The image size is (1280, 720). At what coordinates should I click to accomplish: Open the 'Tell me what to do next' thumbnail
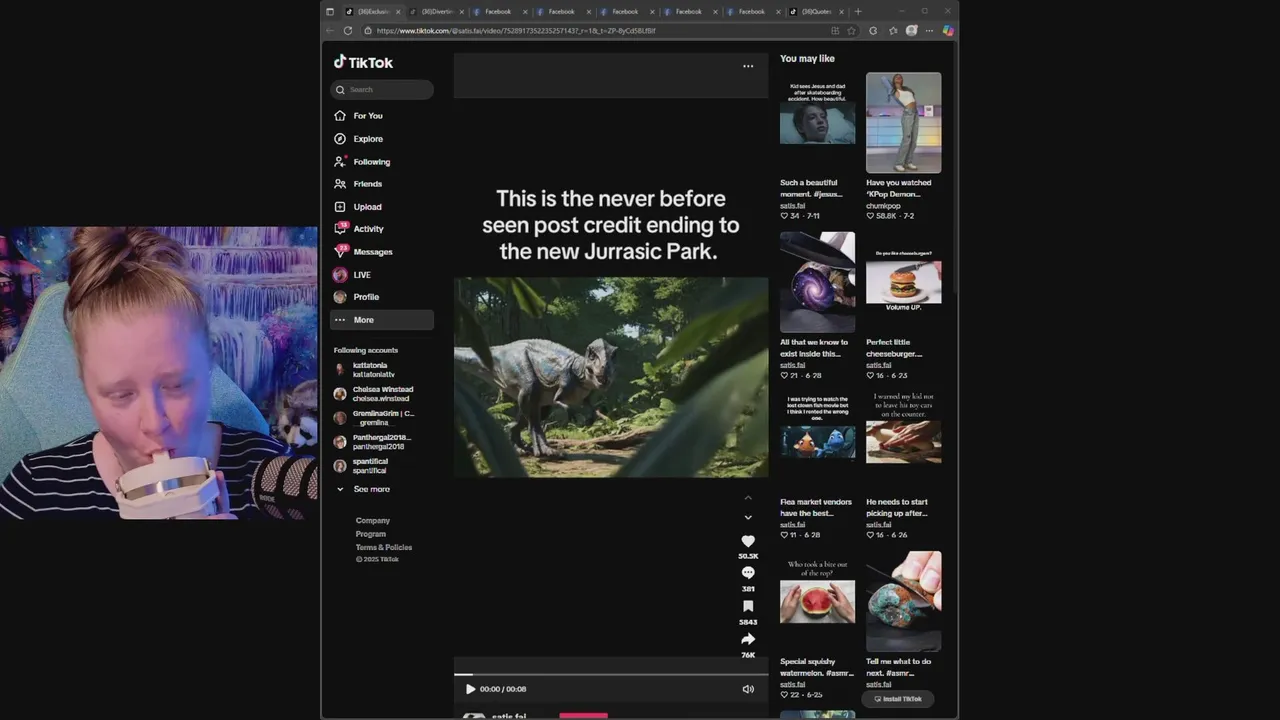coord(904,601)
